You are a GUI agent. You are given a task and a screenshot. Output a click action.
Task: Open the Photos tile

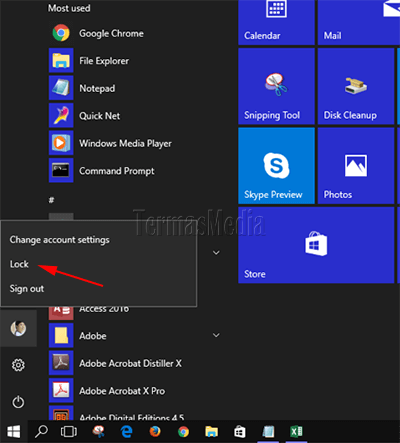[x=356, y=166]
